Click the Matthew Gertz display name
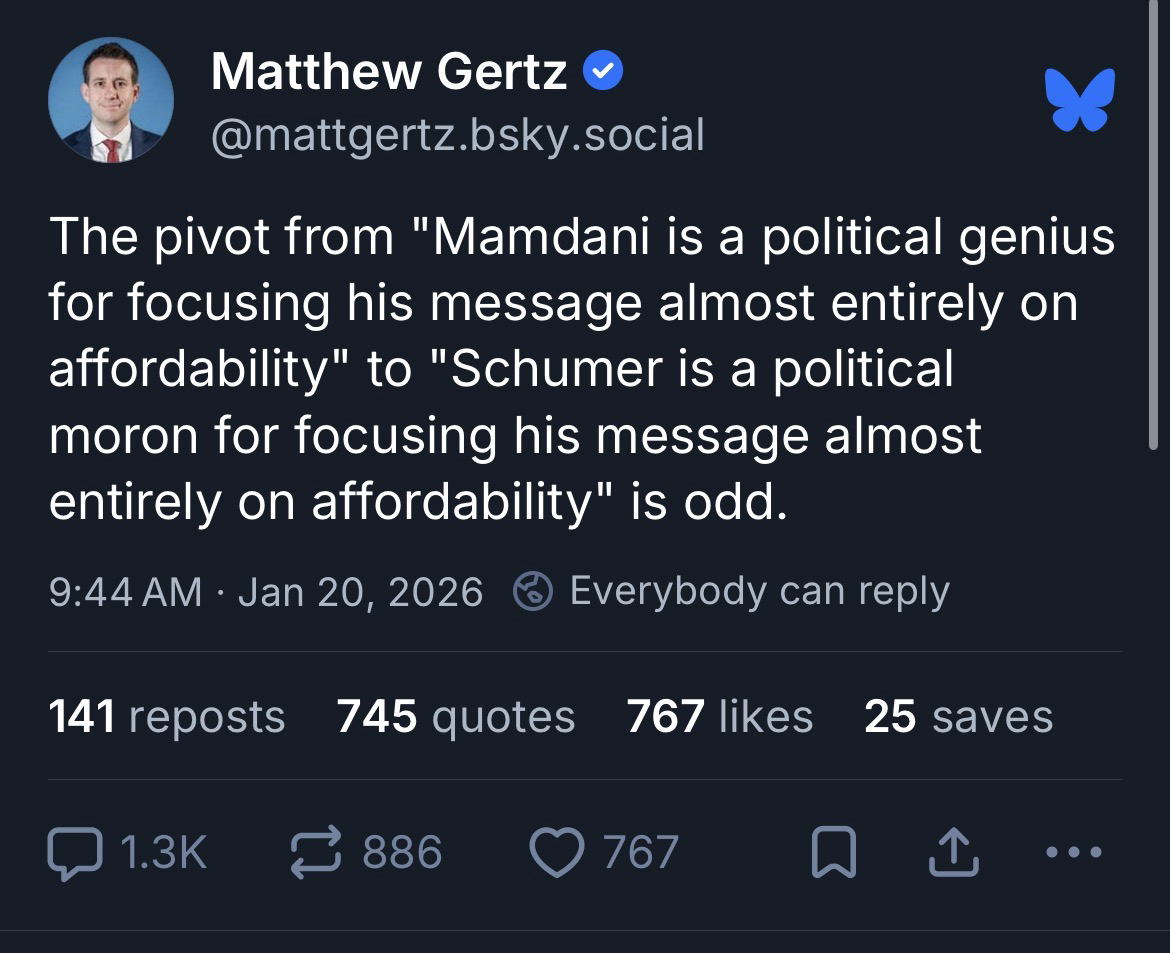The height and width of the screenshot is (953, 1170). point(389,72)
